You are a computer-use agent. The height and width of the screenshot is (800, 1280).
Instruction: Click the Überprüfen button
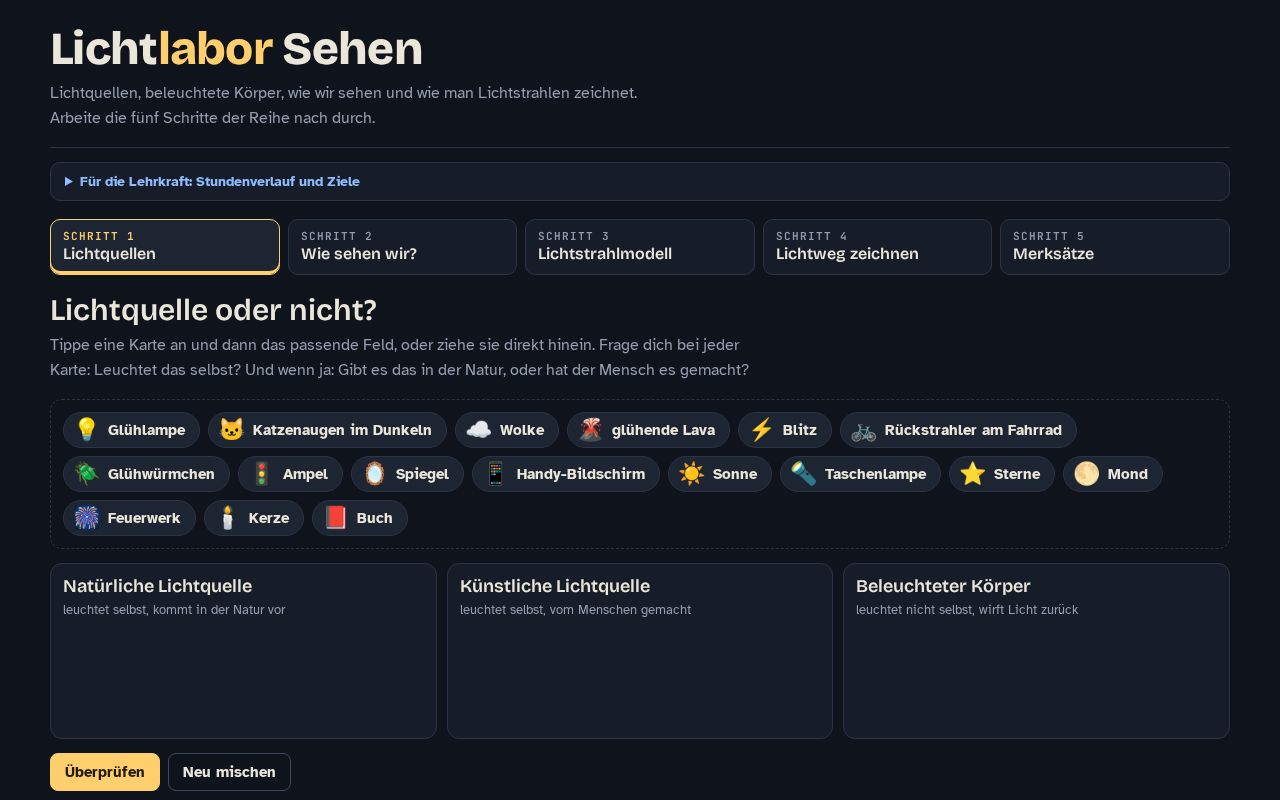pos(105,772)
